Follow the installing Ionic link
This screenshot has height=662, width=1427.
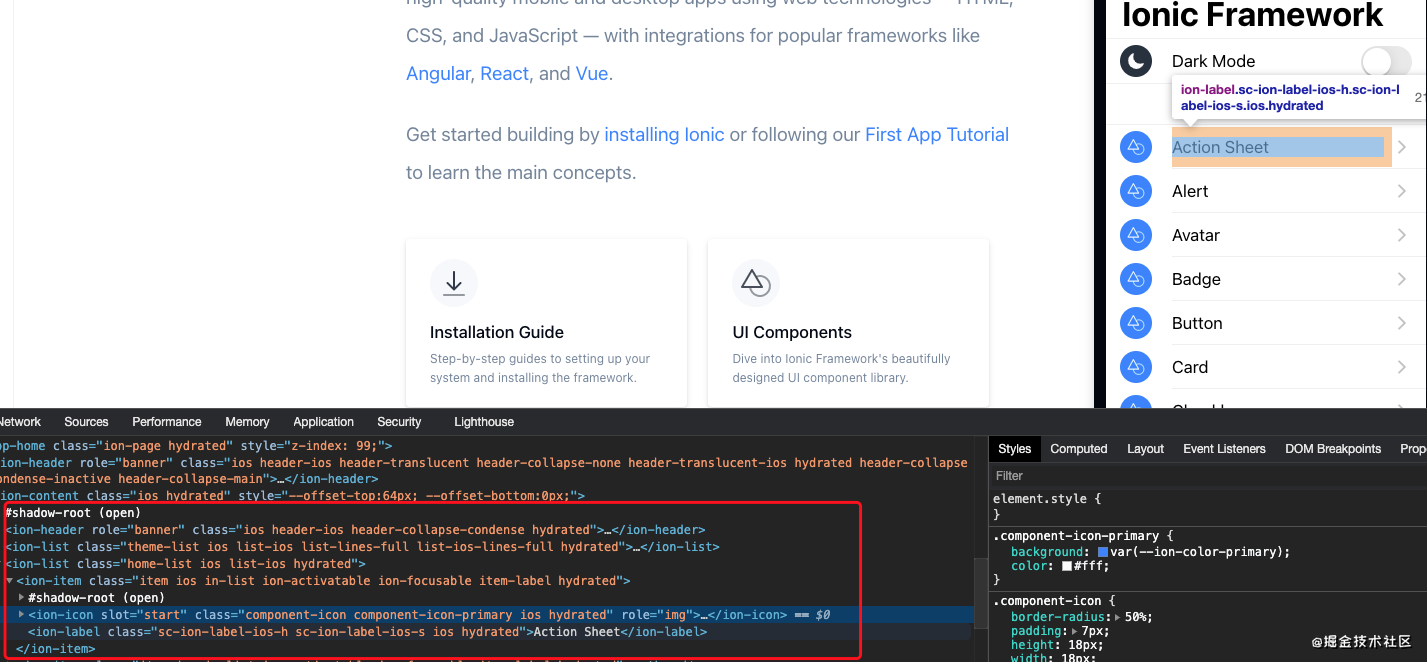point(664,135)
